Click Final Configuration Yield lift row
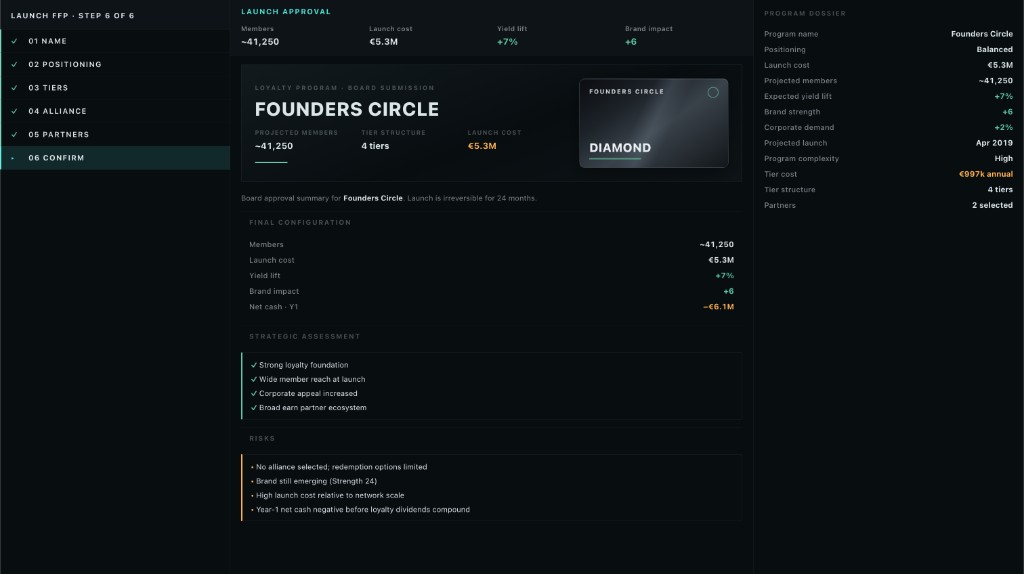This screenshot has width=1024, height=574. (491, 276)
